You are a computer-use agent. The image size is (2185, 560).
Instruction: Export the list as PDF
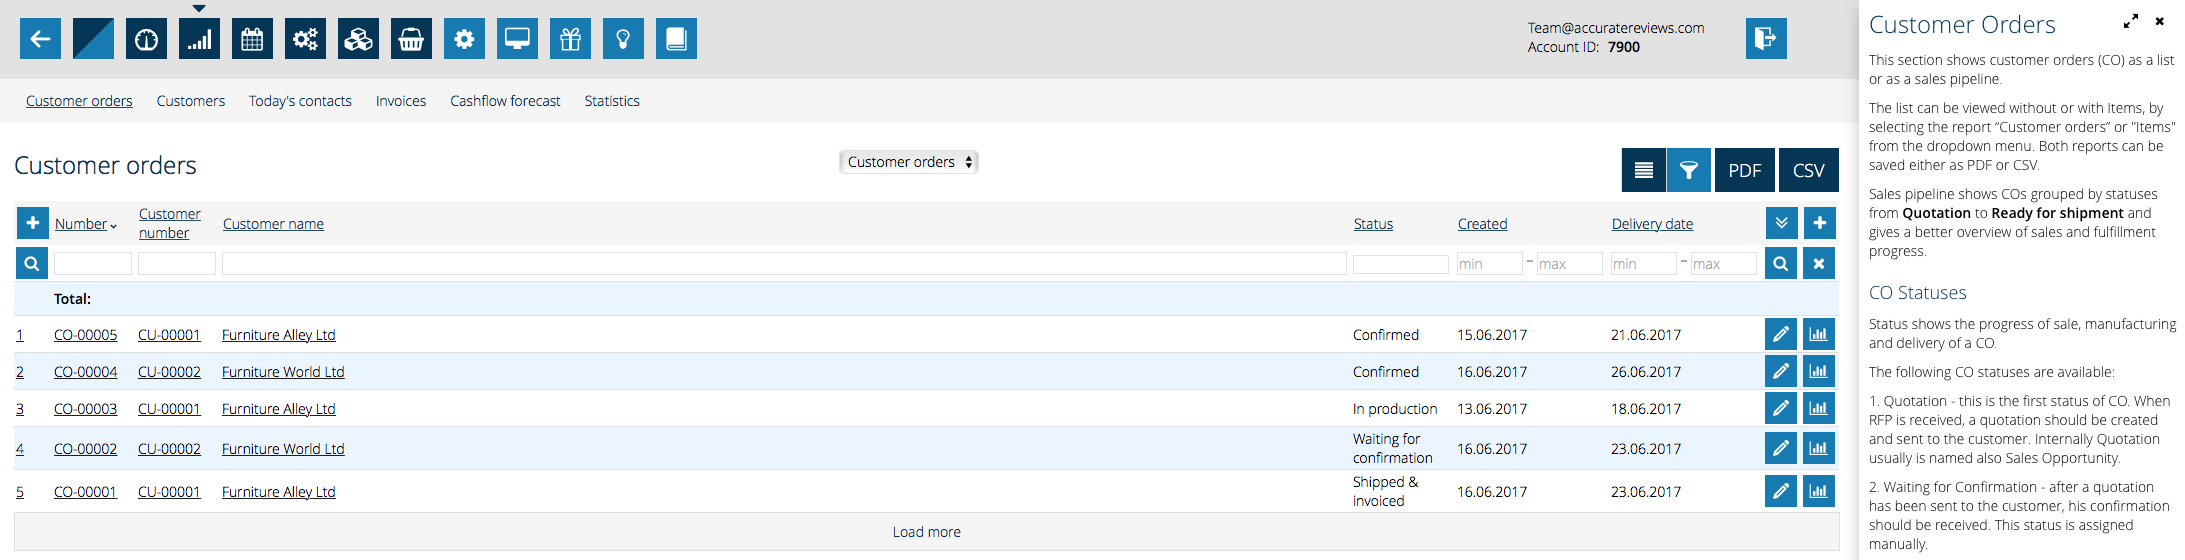click(x=1744, y=170)
